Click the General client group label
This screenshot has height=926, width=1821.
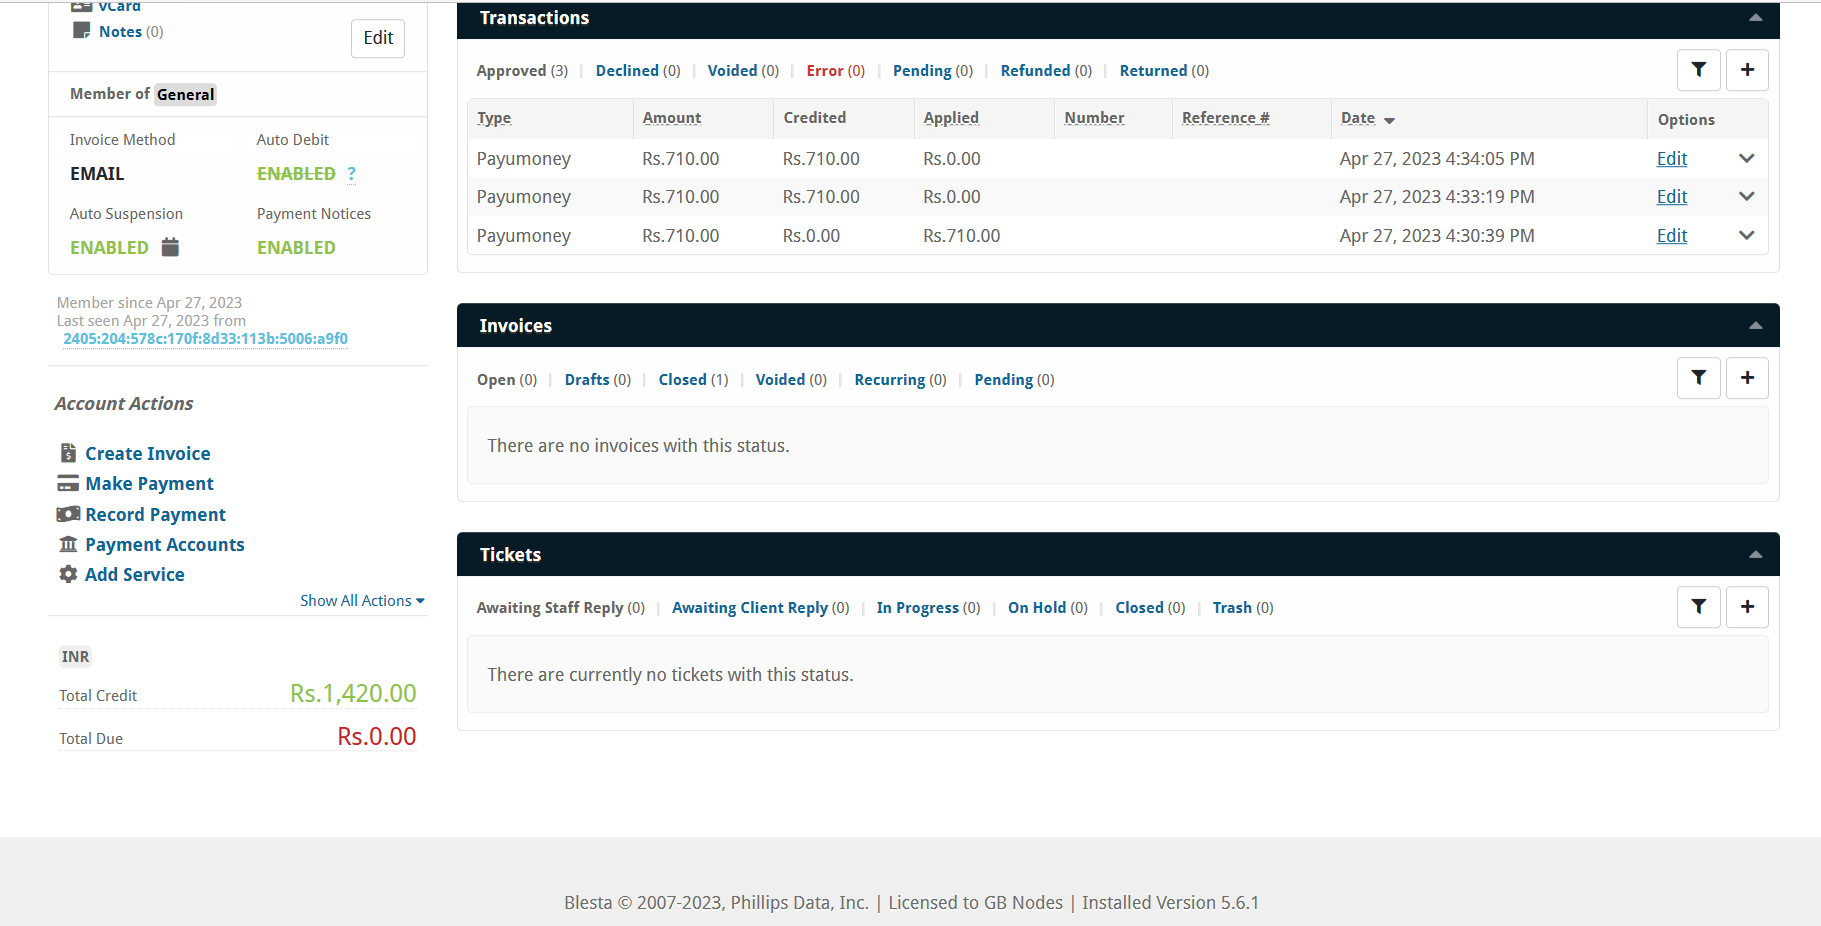[x=185, y=94]
